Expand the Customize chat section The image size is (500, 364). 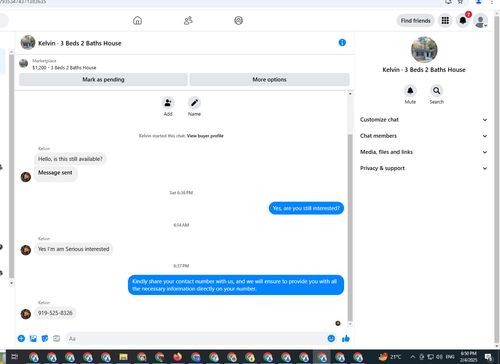click(x=423, y=120)
